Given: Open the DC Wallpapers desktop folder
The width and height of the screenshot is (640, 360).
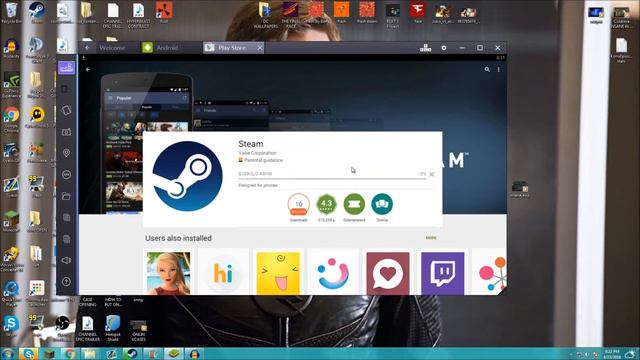Looking at the screenshot, I should (265, 15).
